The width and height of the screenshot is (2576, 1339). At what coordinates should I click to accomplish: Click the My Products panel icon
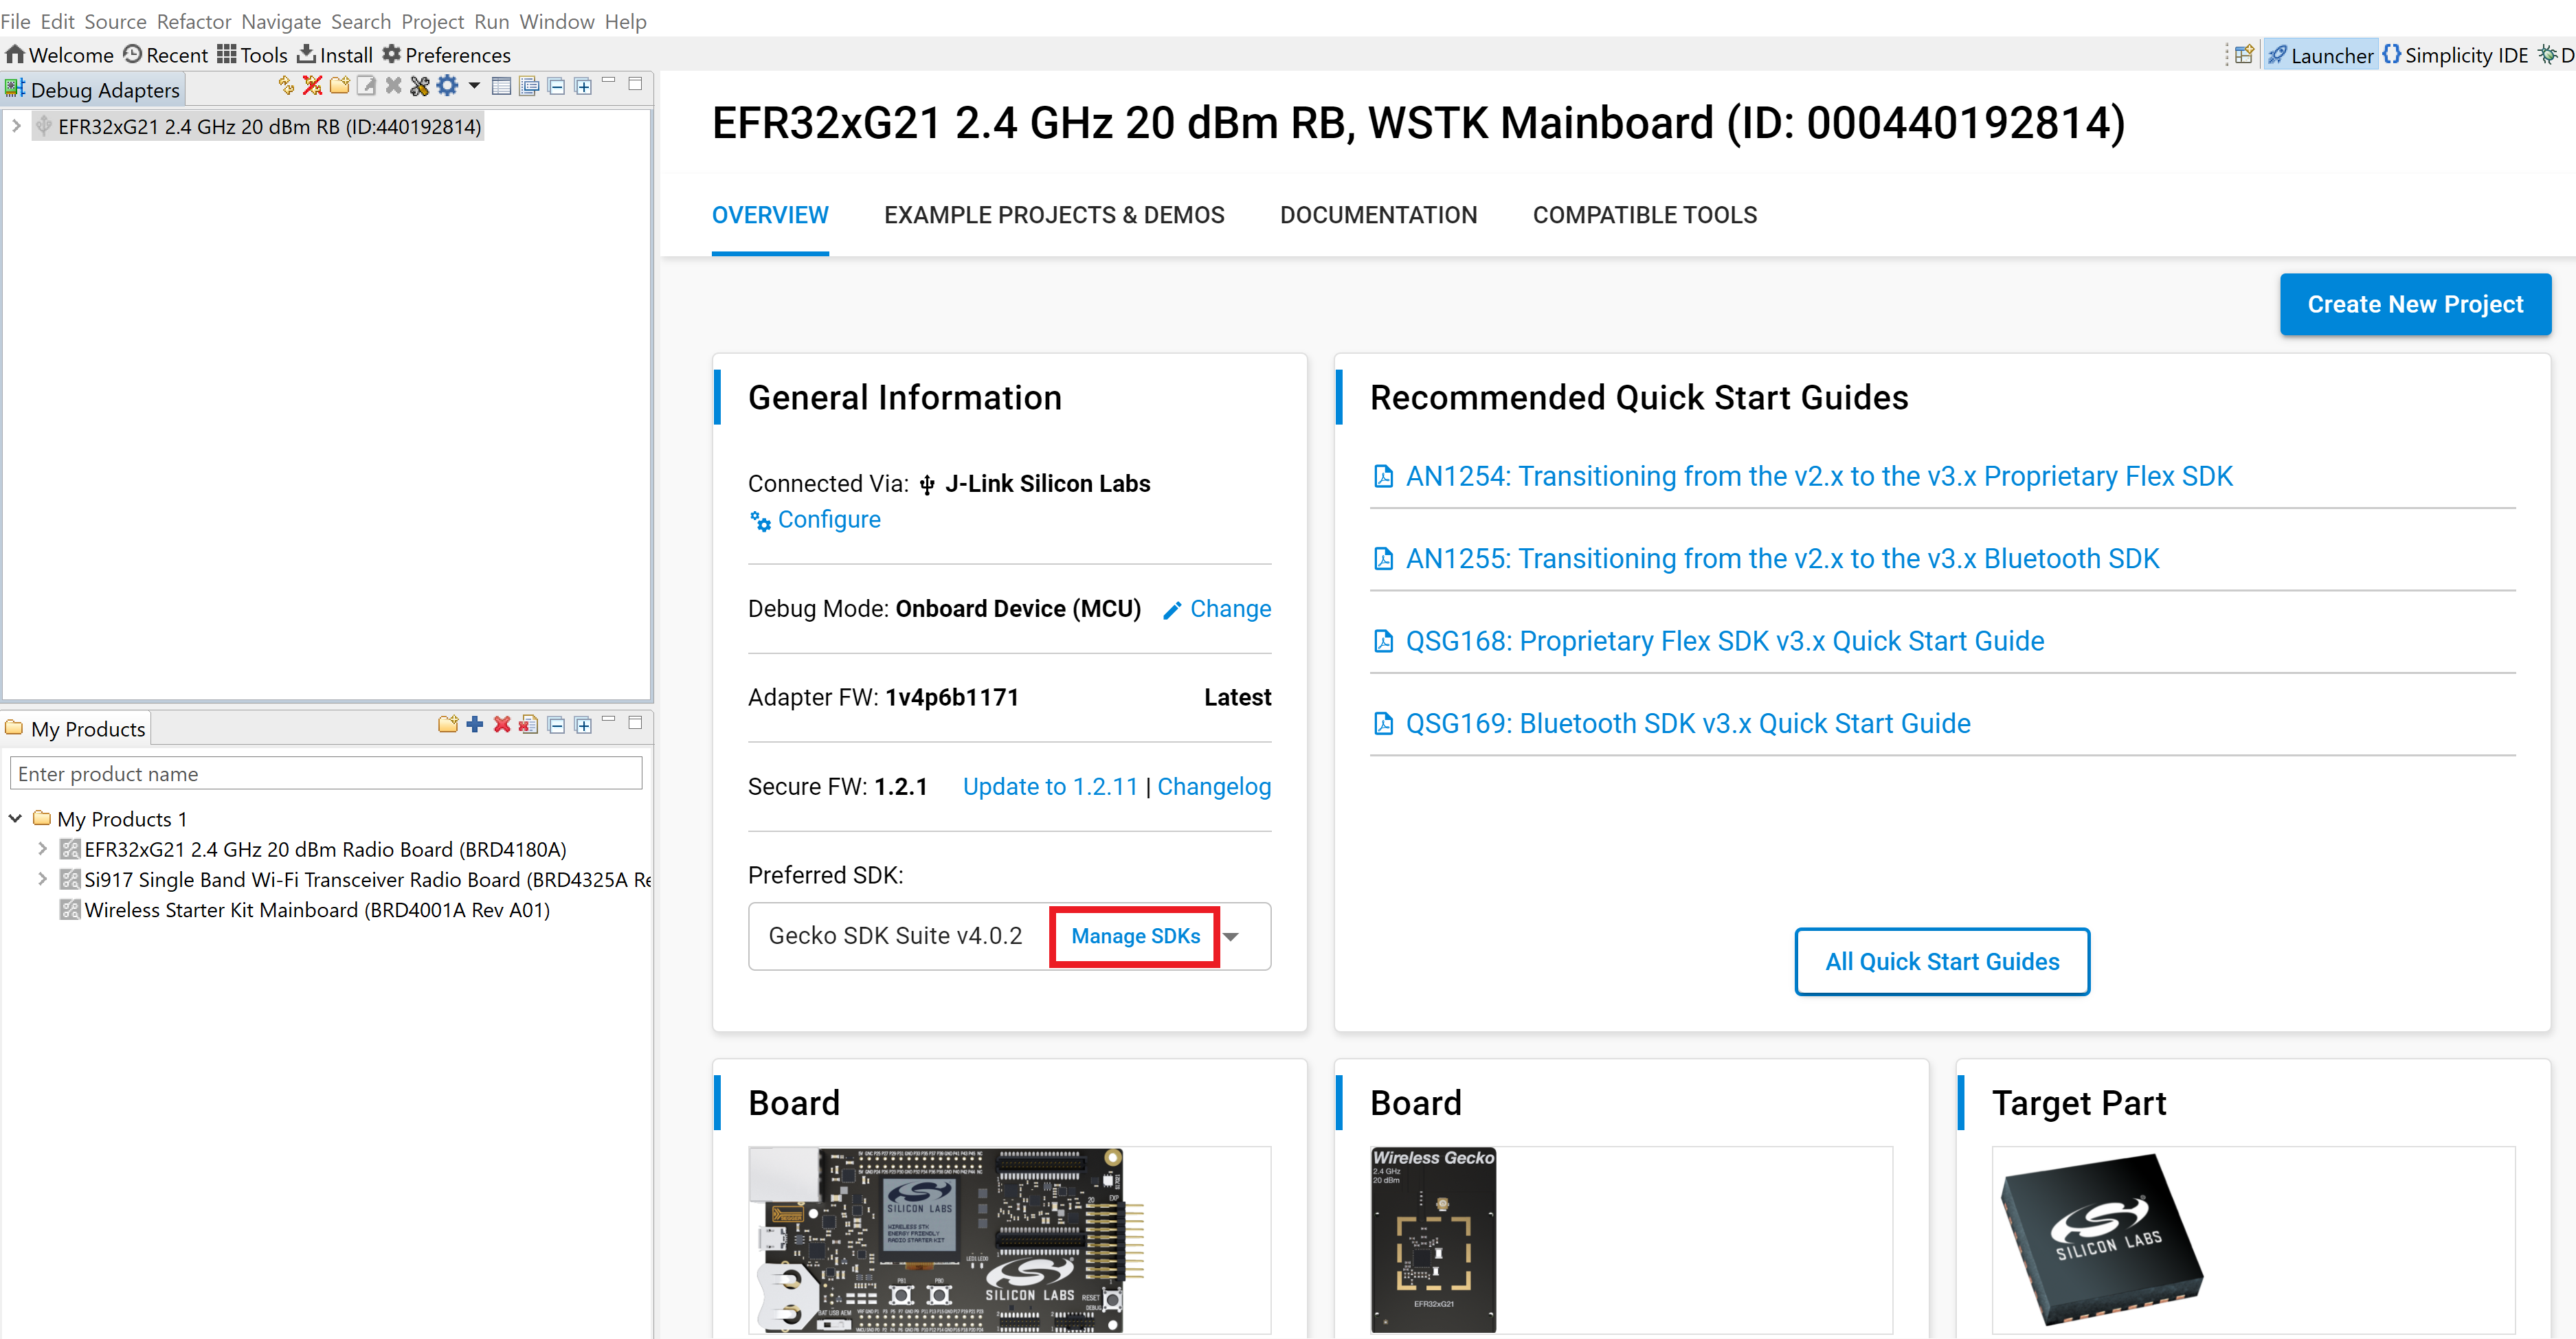[x=15, y=729]
